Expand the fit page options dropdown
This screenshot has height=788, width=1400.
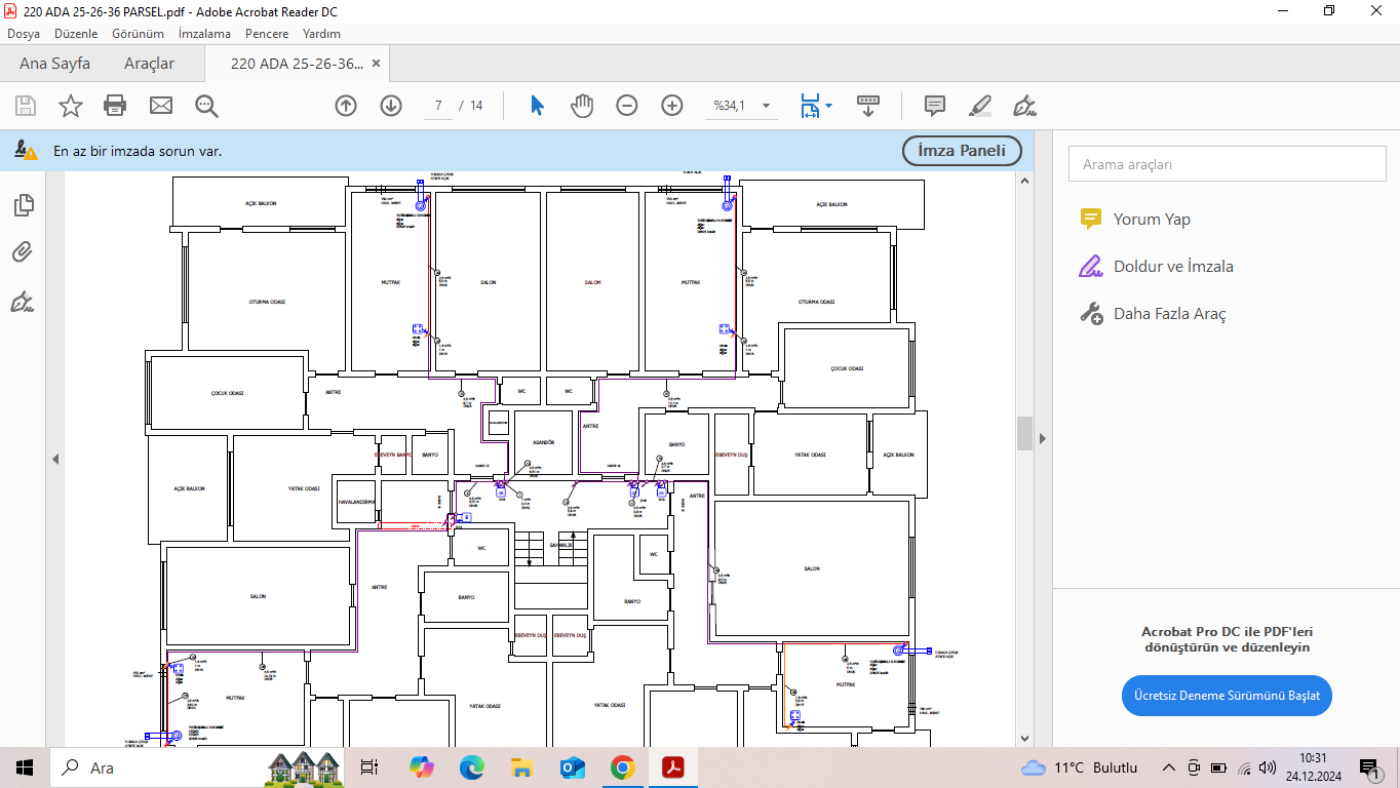tap(829, 105)
